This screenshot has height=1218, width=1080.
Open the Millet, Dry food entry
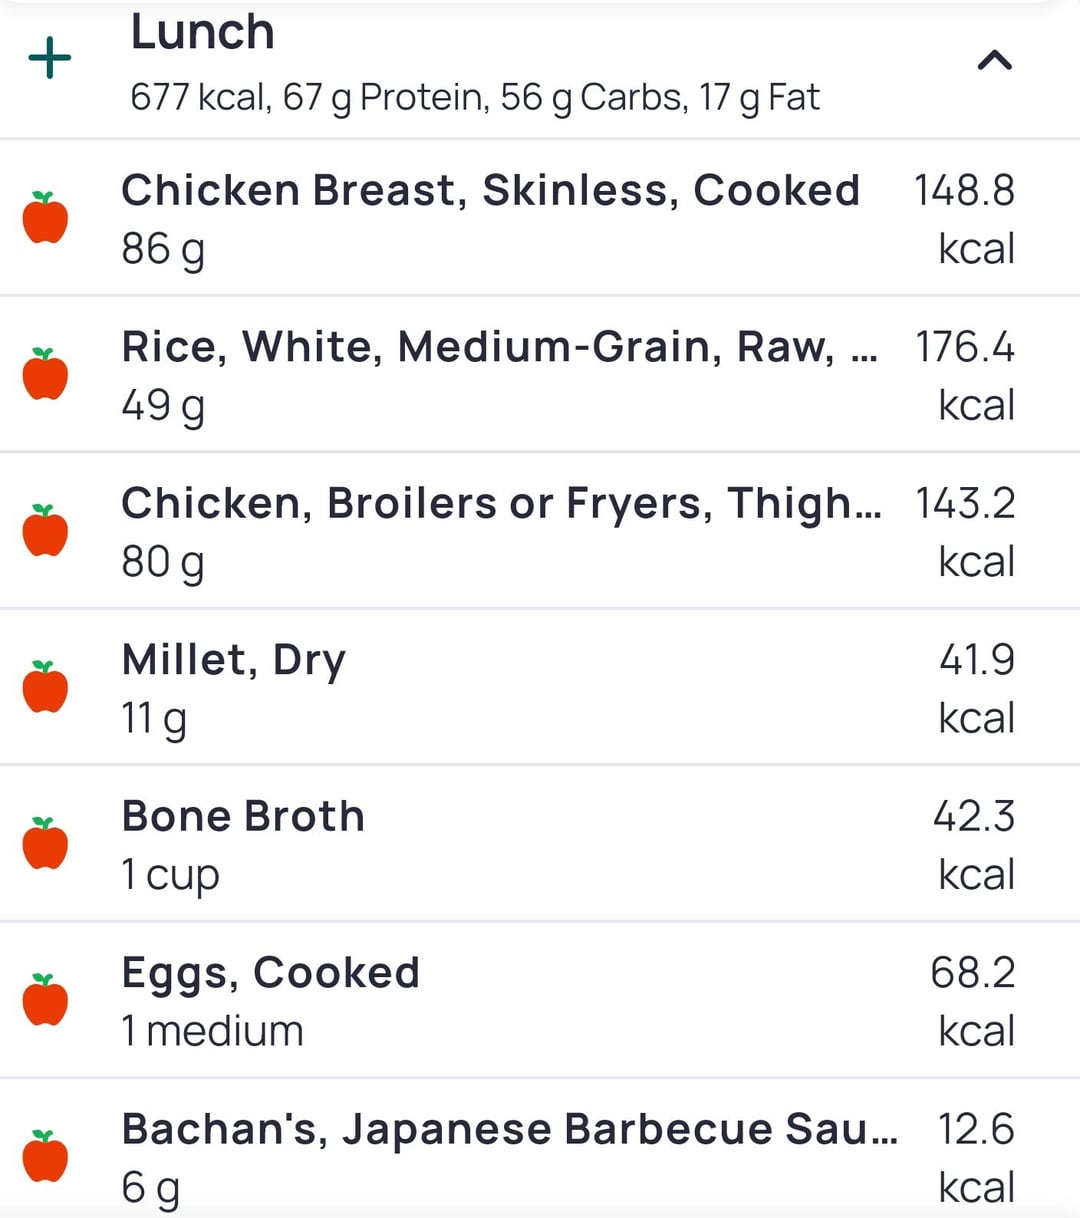pyautogui.click(x=234, y=660)
